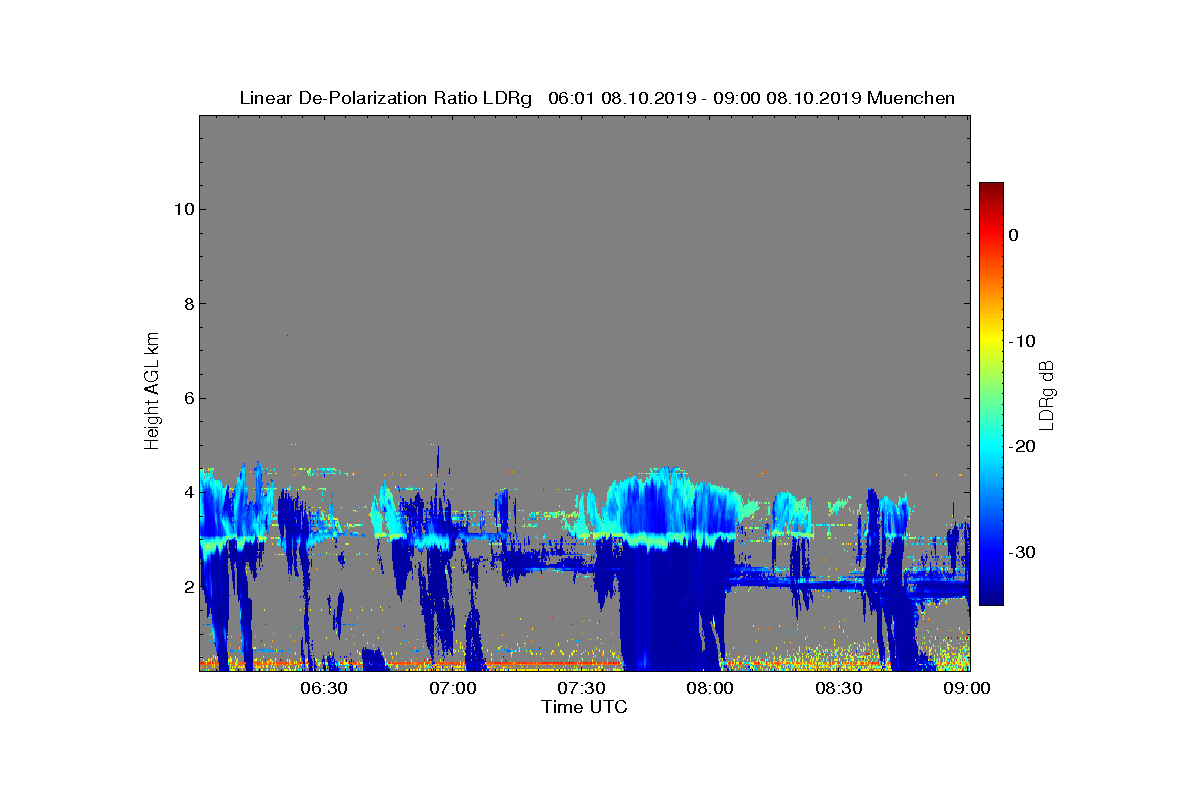Click the LDRg color scale bar

991,394
